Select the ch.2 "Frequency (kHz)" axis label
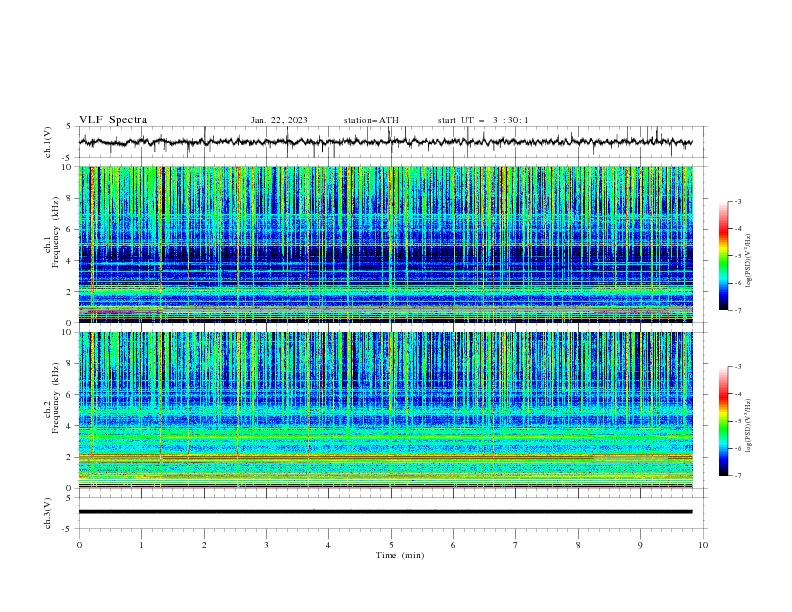The height and width of the screenshot is (612, 792). [x=56, y=397]
